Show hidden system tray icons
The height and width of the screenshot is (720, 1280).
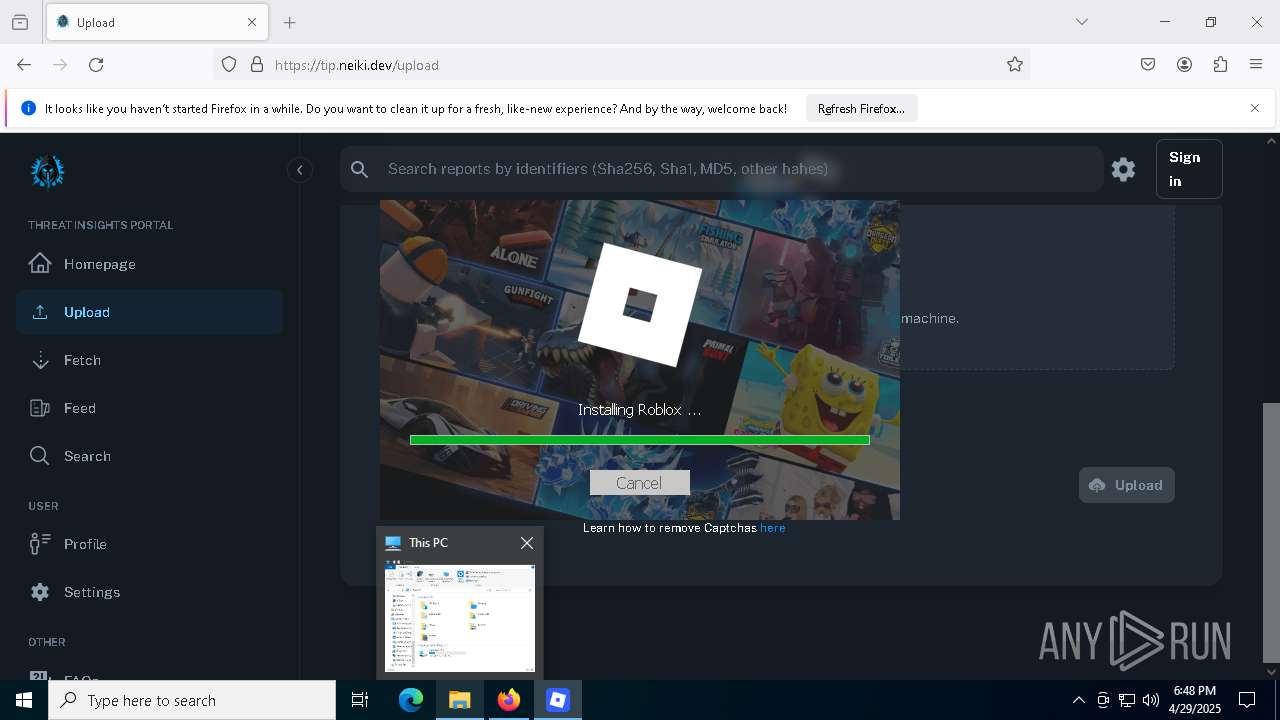pos(1078,700)
